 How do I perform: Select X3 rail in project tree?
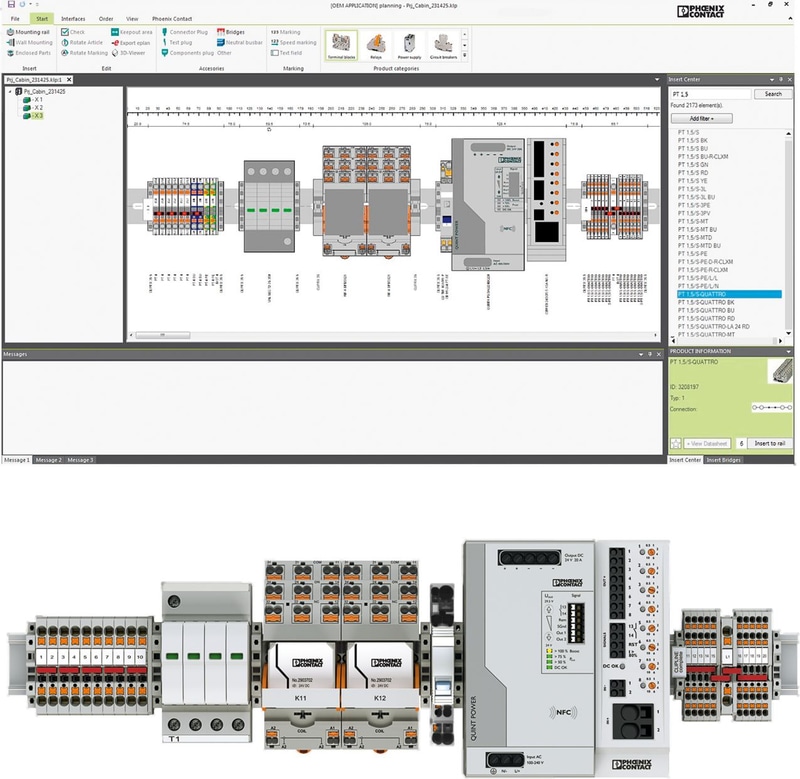[x=34, y=116]
